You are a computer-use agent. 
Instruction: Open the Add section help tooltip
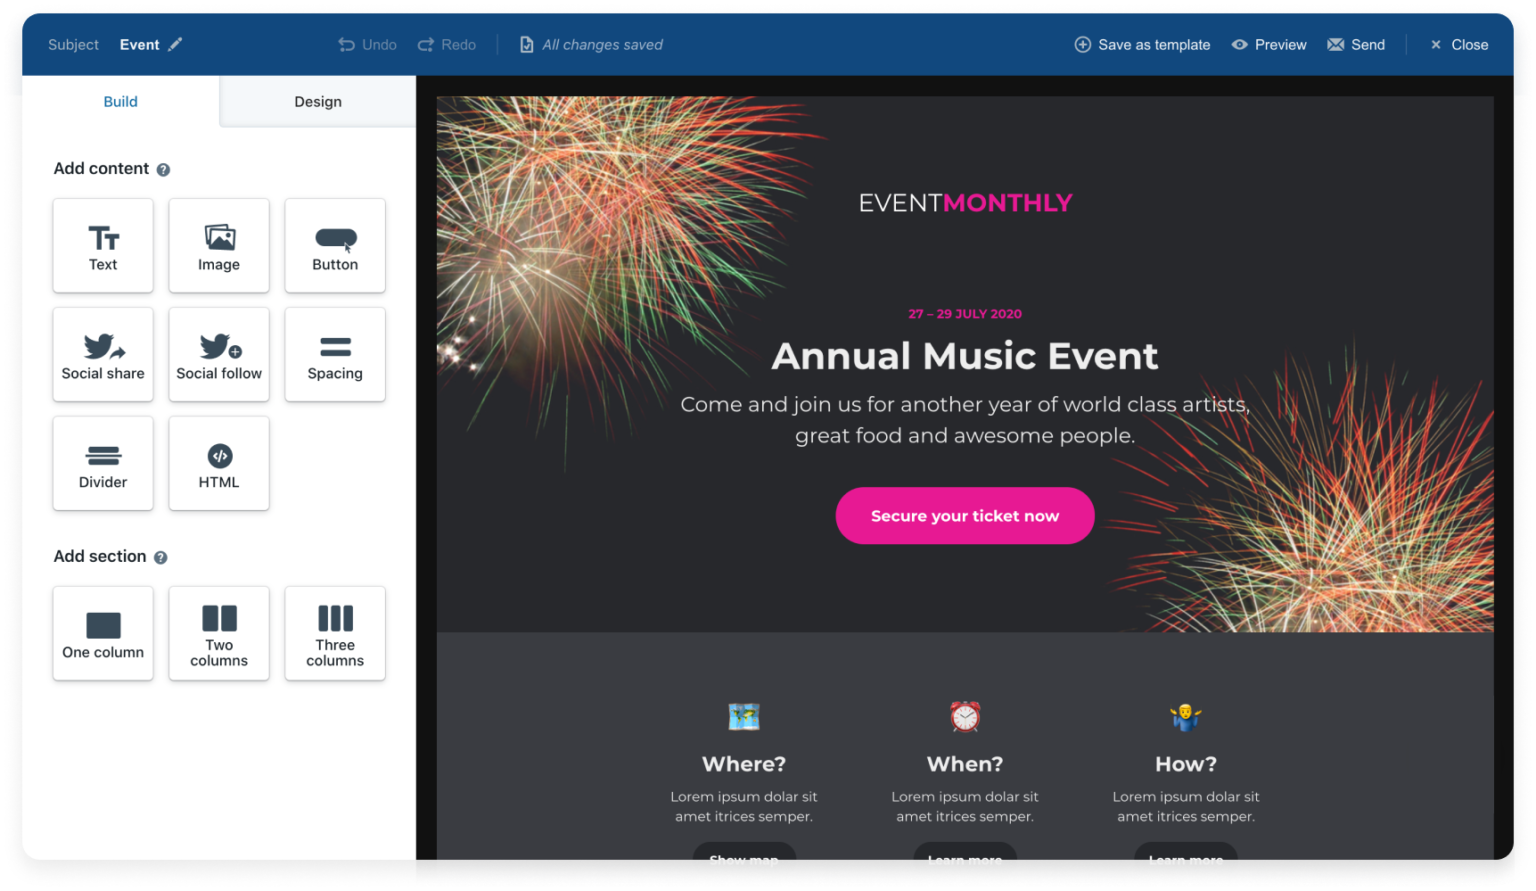click(x=161, y=557)
